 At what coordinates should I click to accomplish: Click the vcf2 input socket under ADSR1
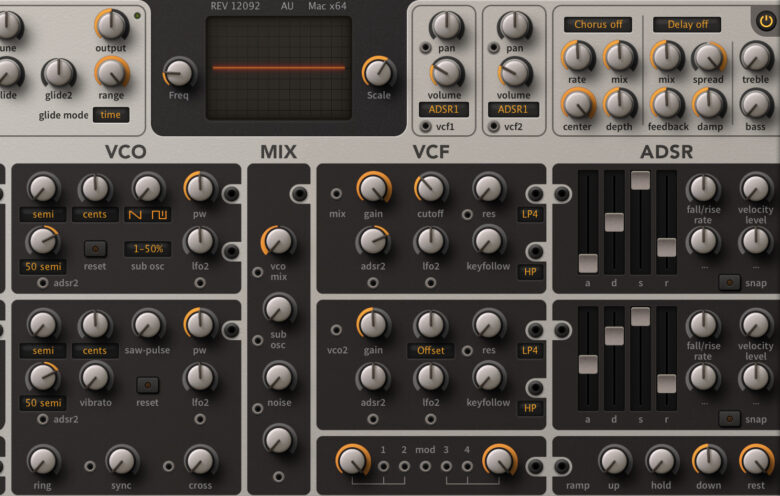pos(493,126)
